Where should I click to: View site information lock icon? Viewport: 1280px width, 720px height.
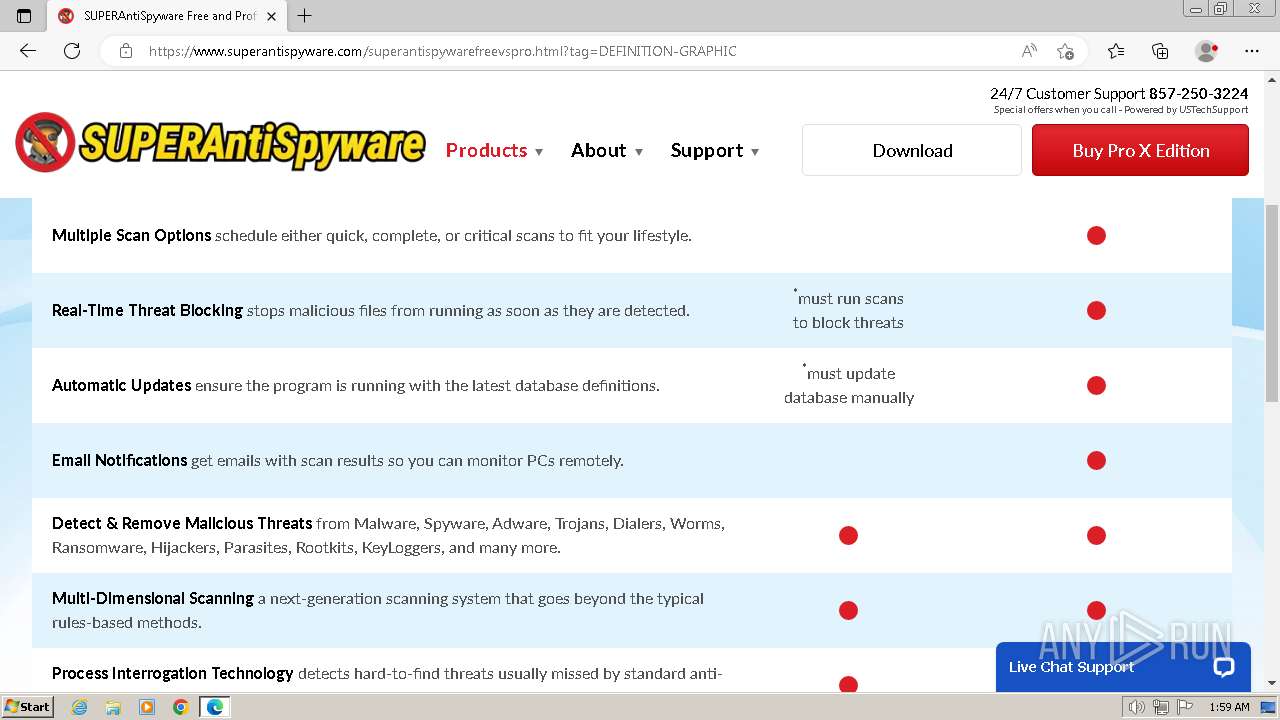126,51
